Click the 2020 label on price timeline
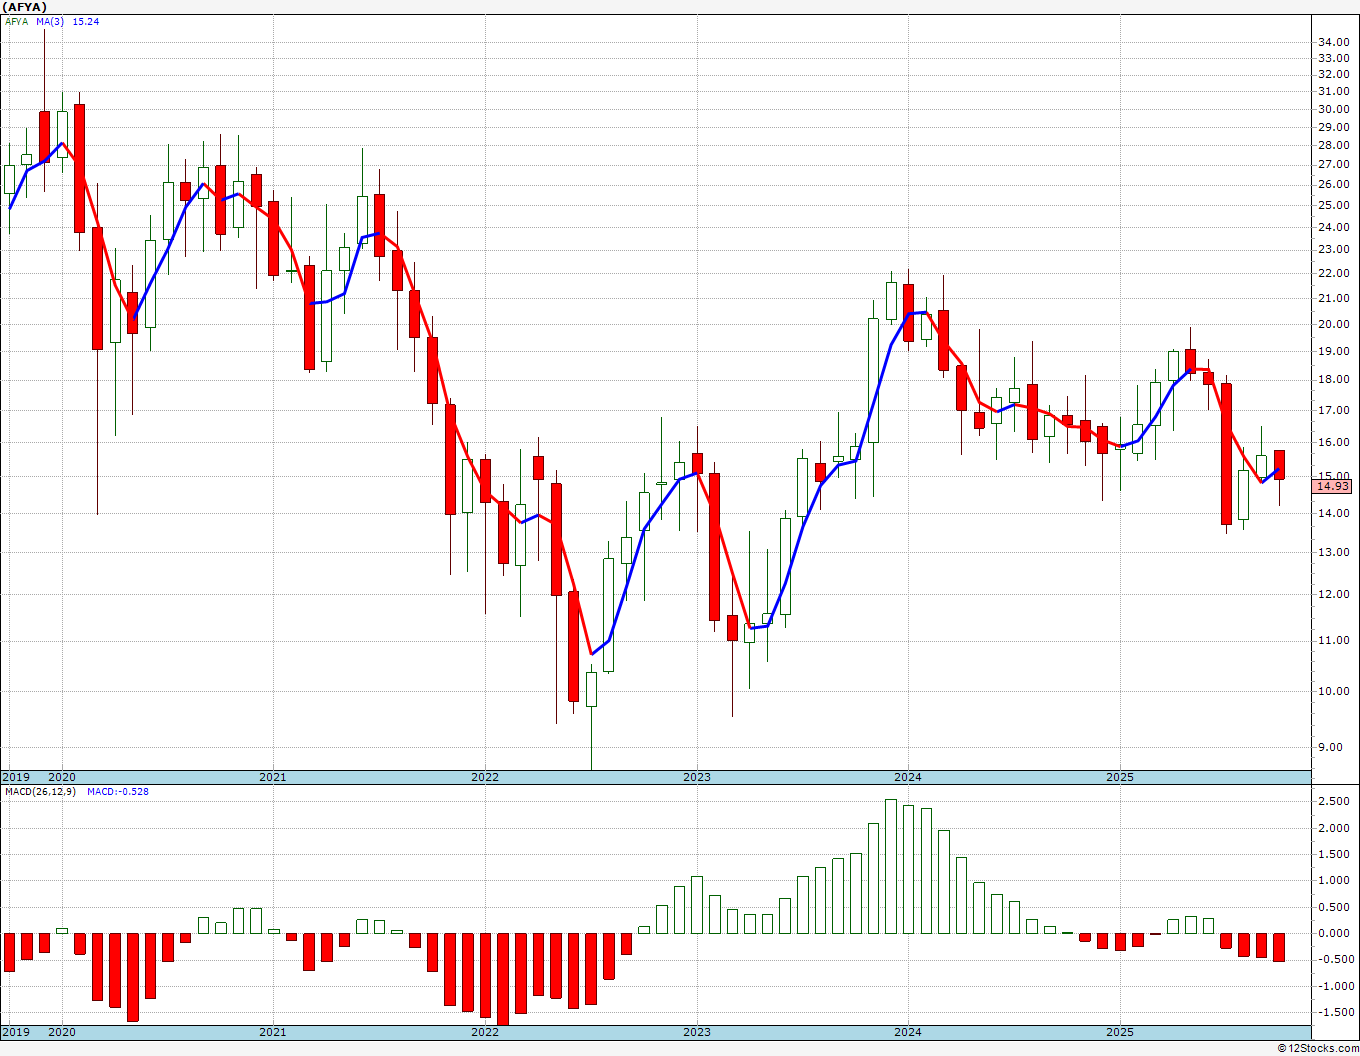The height and width of the screenshot is (1056, 1360). (62, 777)
